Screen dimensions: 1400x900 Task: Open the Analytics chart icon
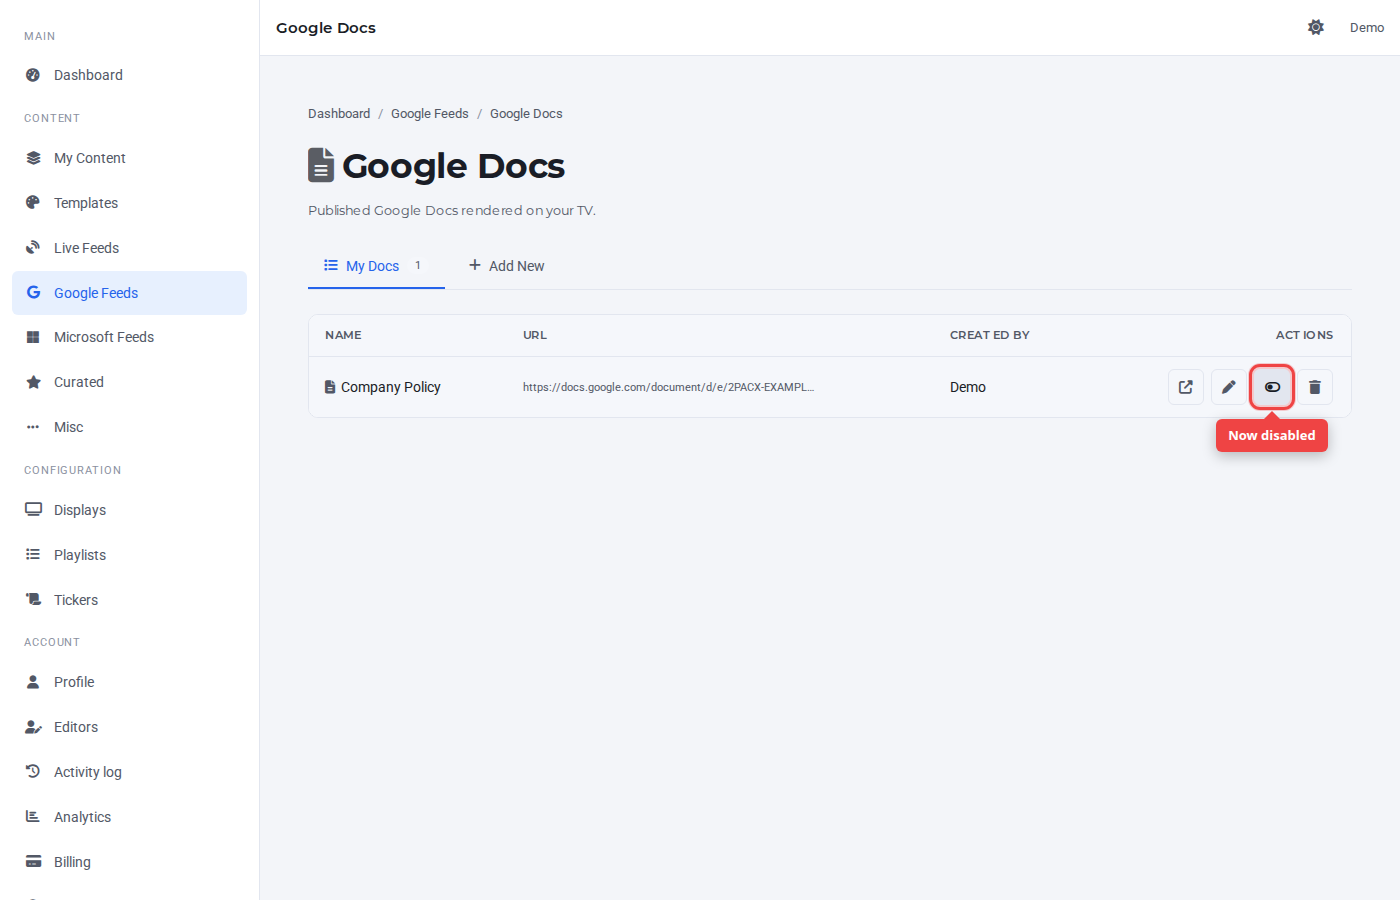click(x=33, y=817)
